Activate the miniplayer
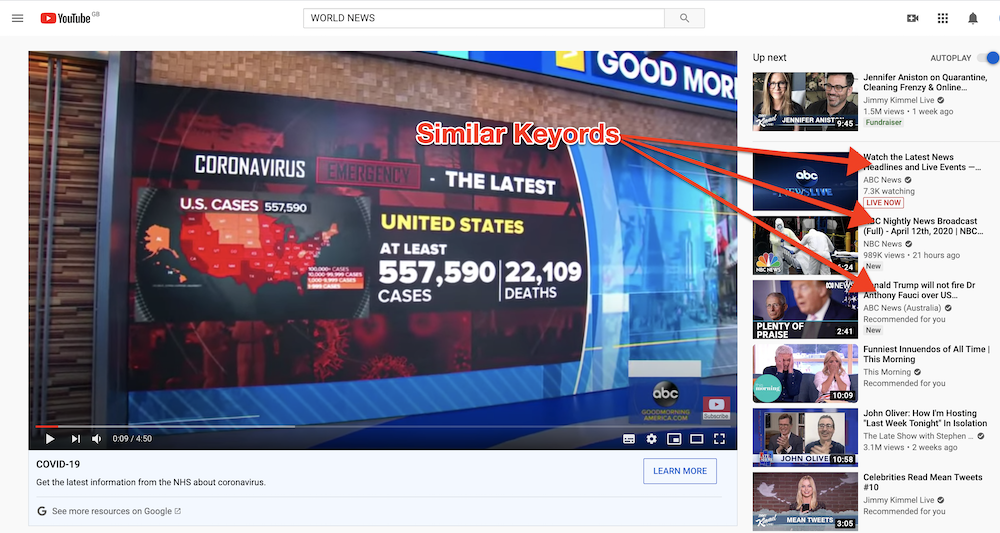This screenshot has width=1000, height=533. pos(674,439)
